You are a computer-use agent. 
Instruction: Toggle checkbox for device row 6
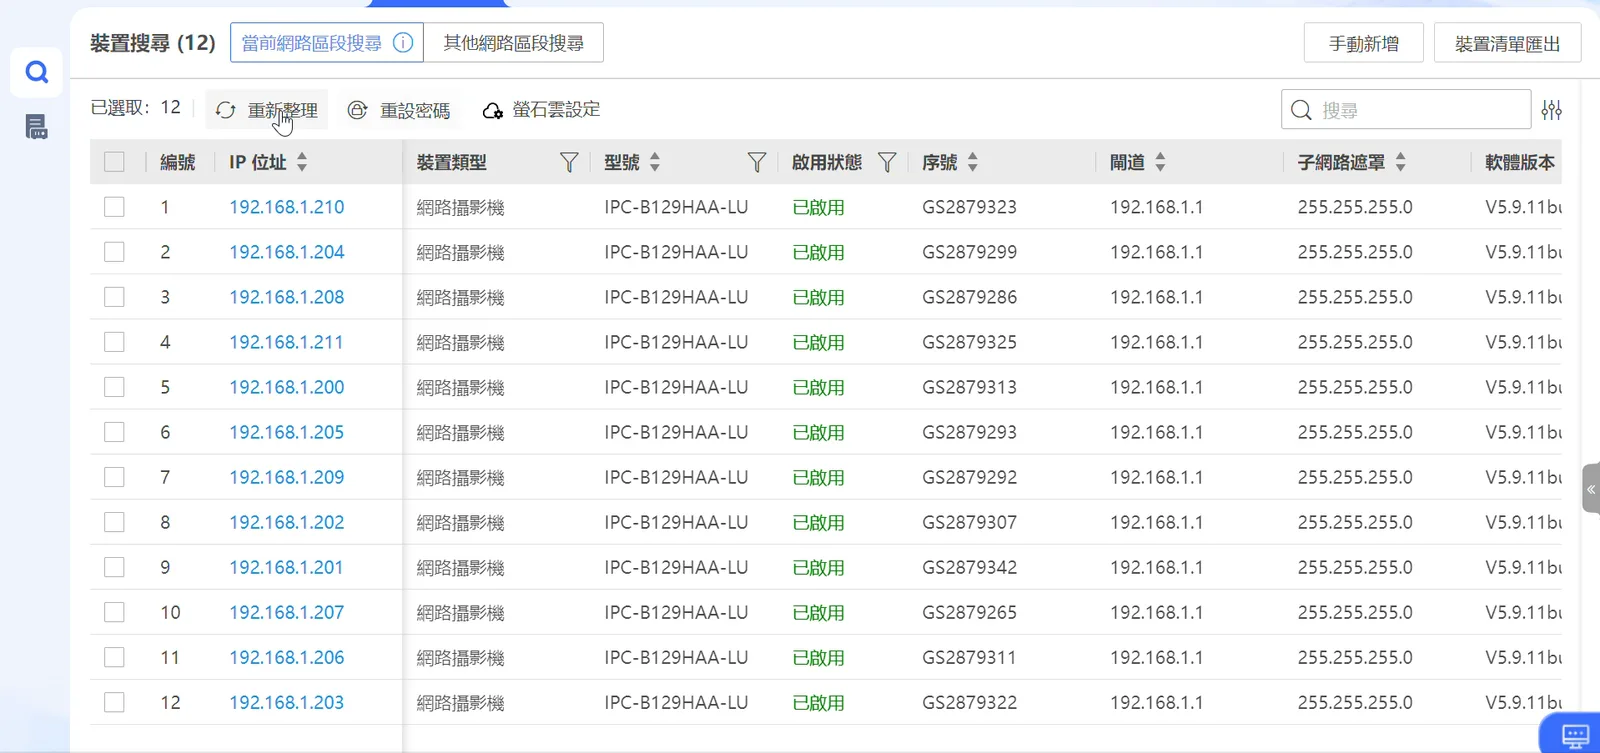[x=114, y=432]
